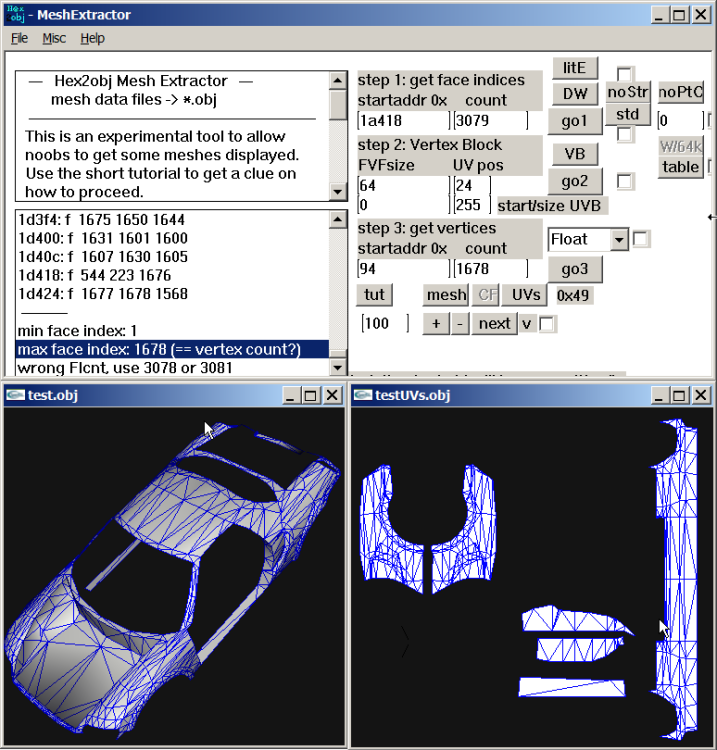Click step 1 count field 3079
Viewport: 717px width, 750px height.
(x=490, y=121)
